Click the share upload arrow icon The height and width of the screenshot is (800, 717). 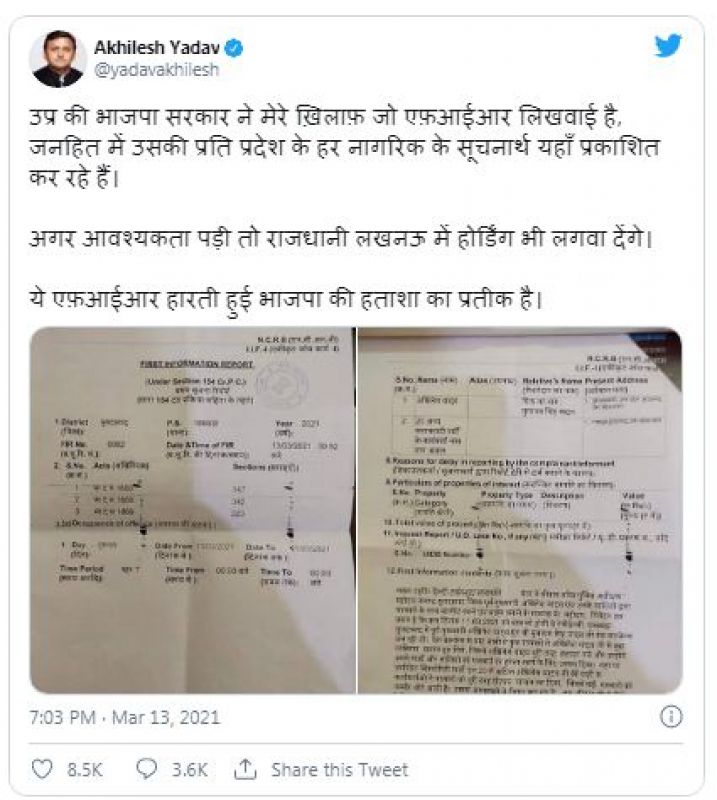245,769
